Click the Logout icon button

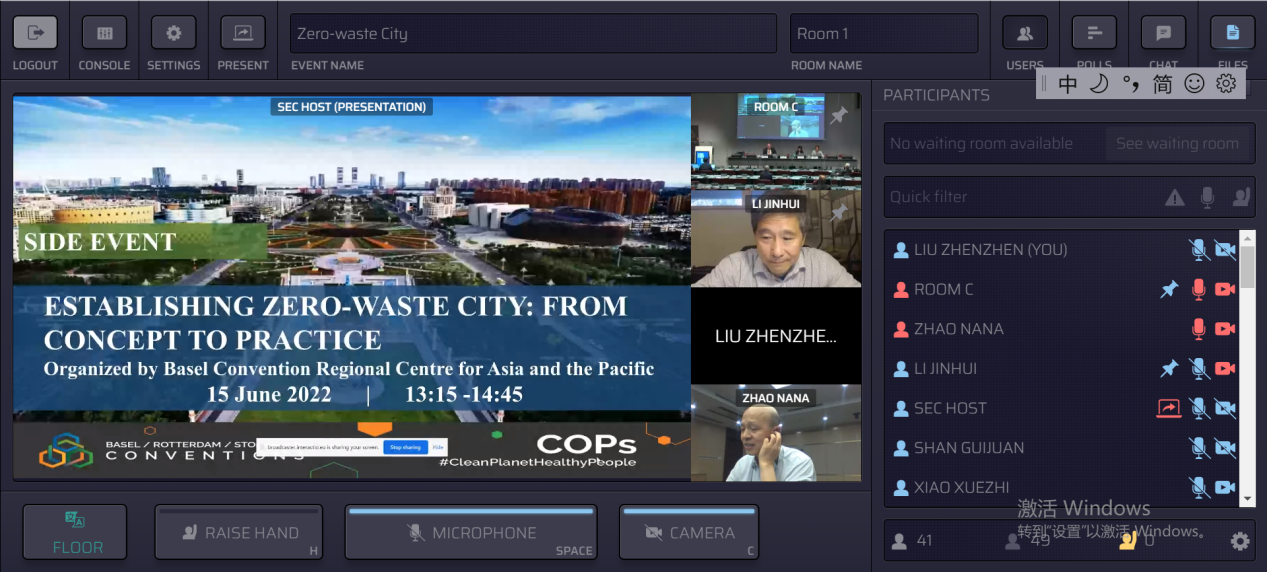35,33
